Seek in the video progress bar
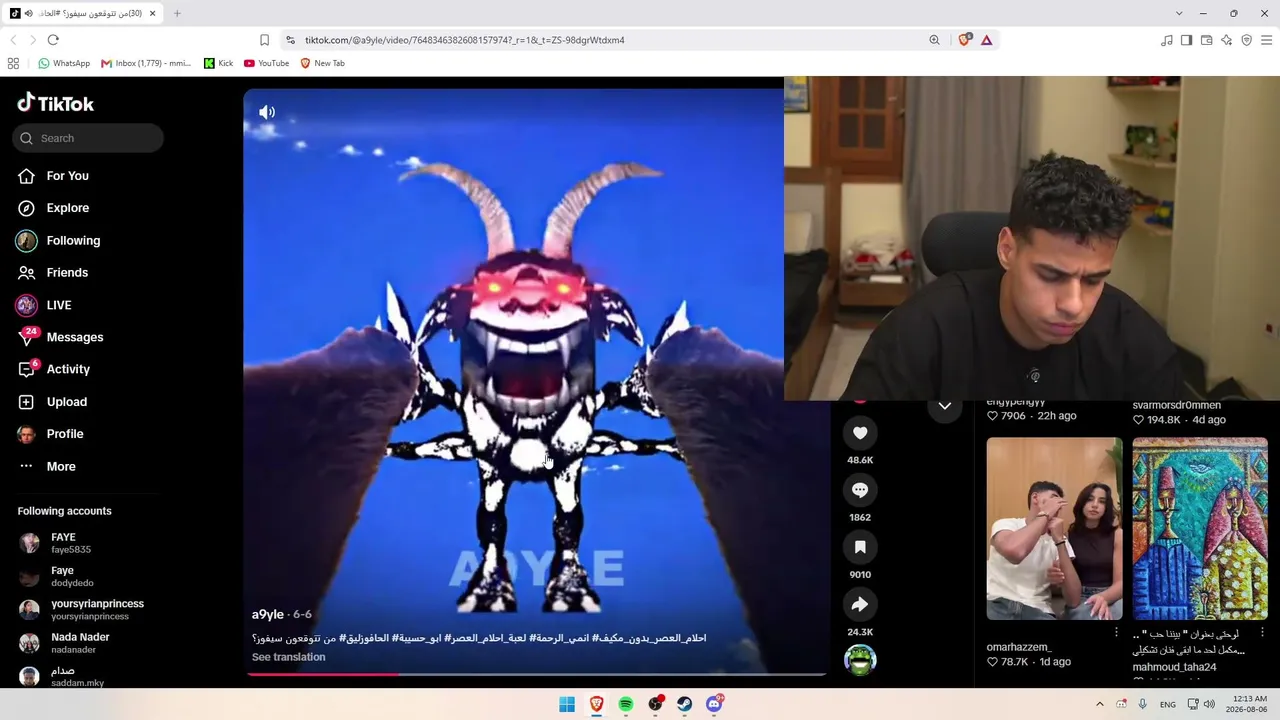The image size is (1280, 720). [537, 674]
